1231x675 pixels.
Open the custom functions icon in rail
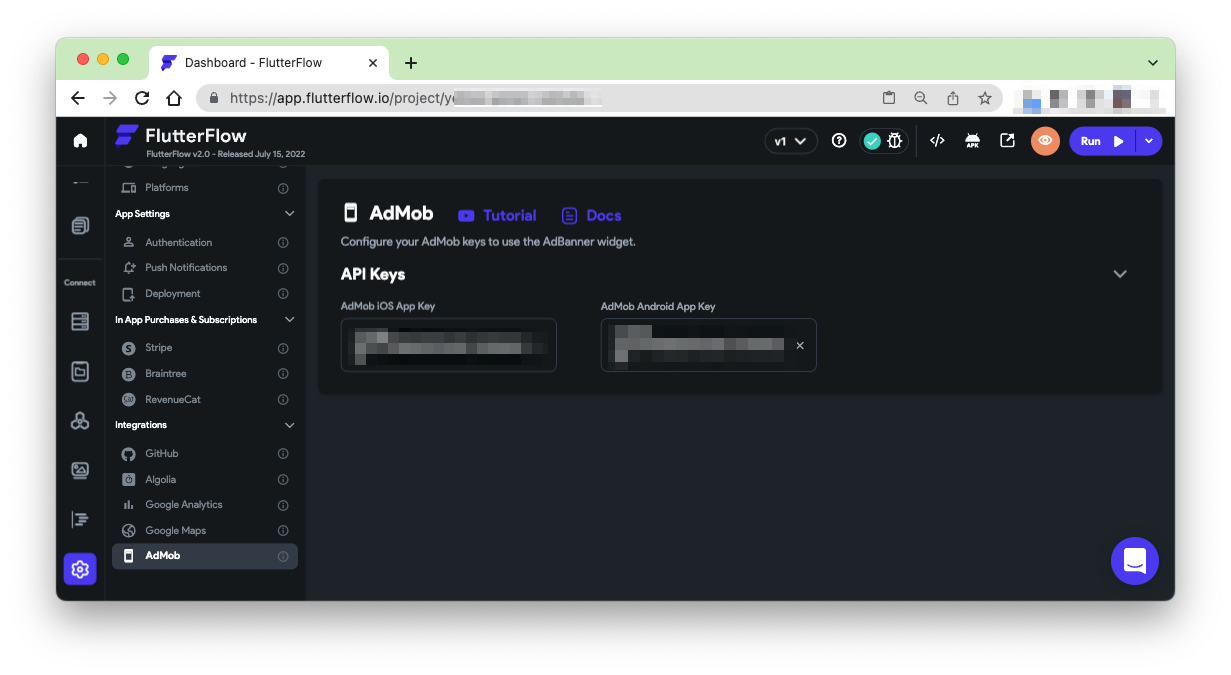coord(80,421)
